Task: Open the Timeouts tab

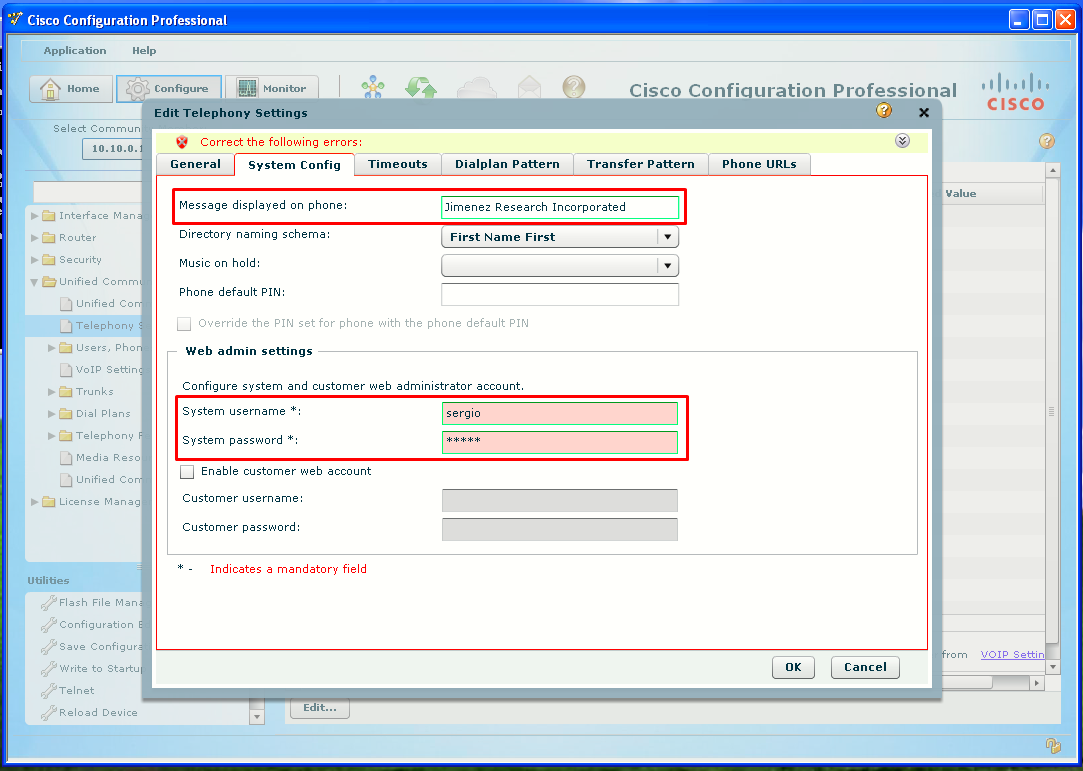Action: 398,164
